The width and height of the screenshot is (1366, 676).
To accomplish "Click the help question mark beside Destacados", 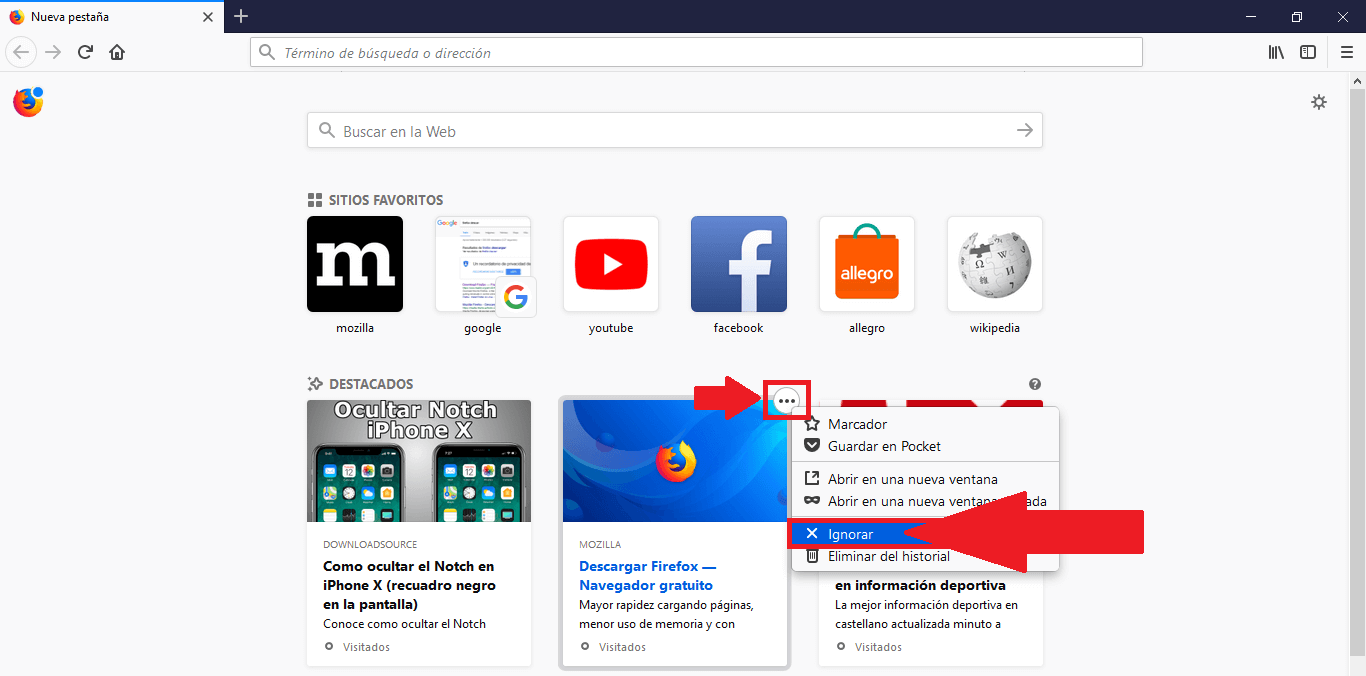I will tap(1035, 384).
